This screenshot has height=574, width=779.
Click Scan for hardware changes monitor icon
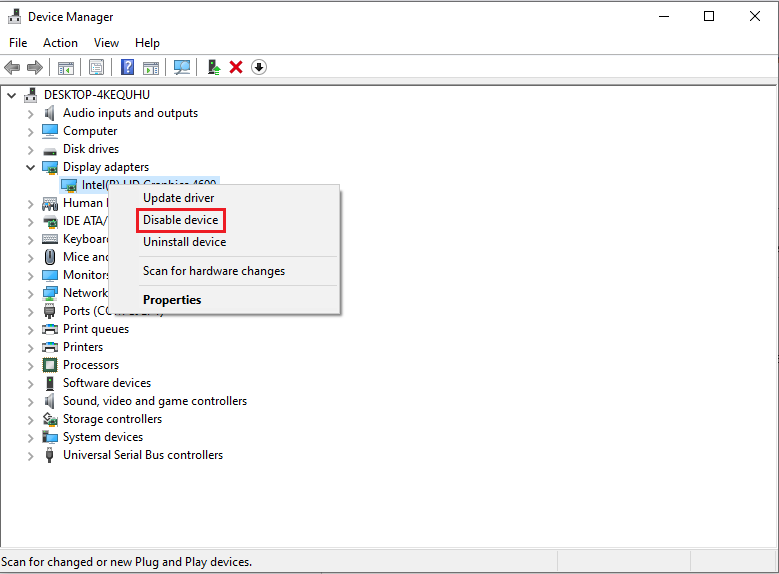tap(181, 67)
